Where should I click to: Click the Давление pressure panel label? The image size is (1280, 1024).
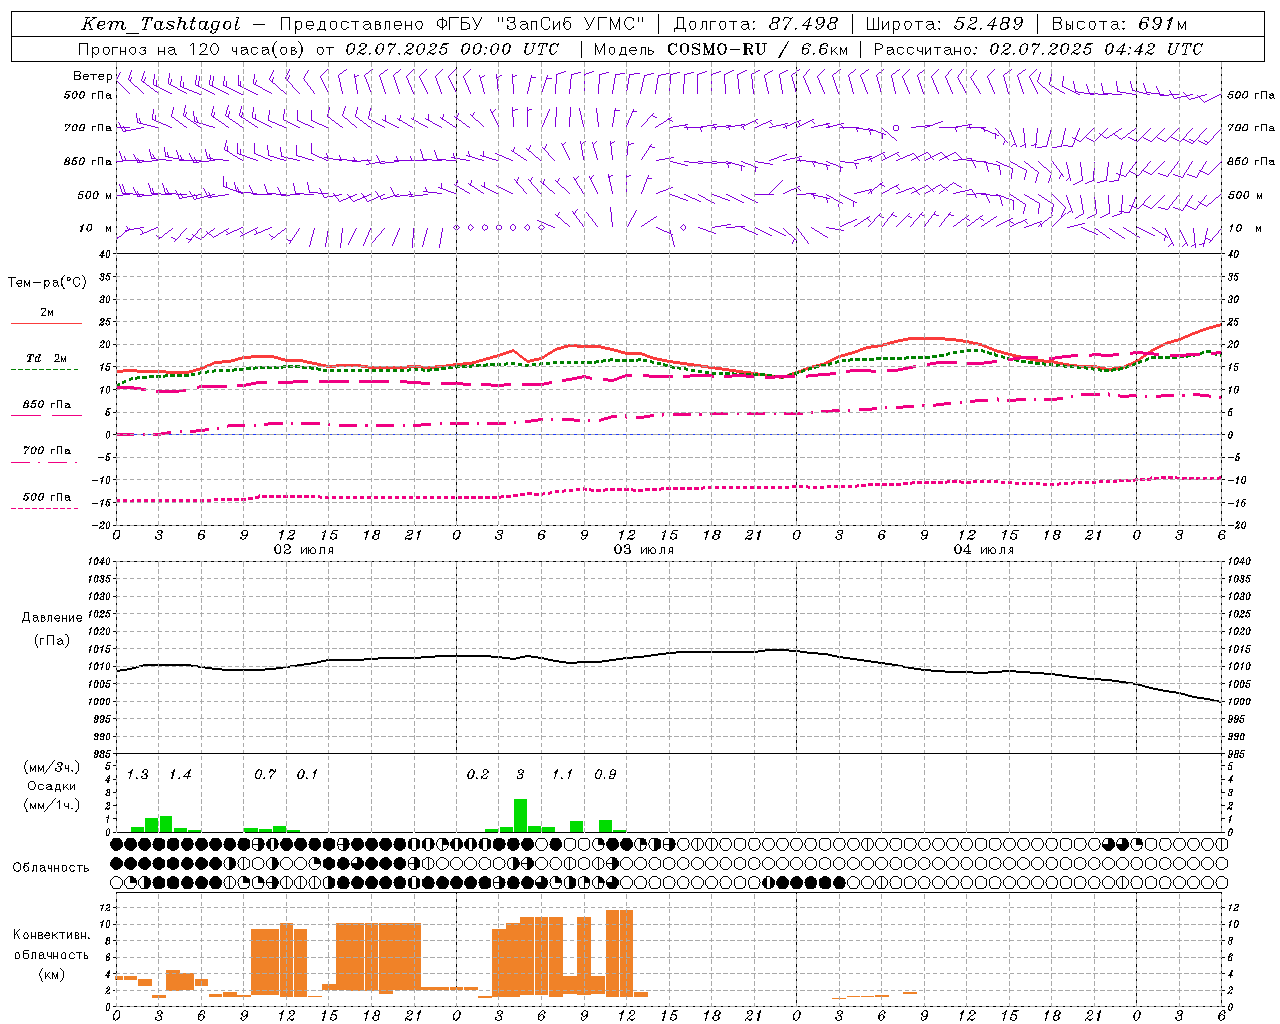(52, 618)
